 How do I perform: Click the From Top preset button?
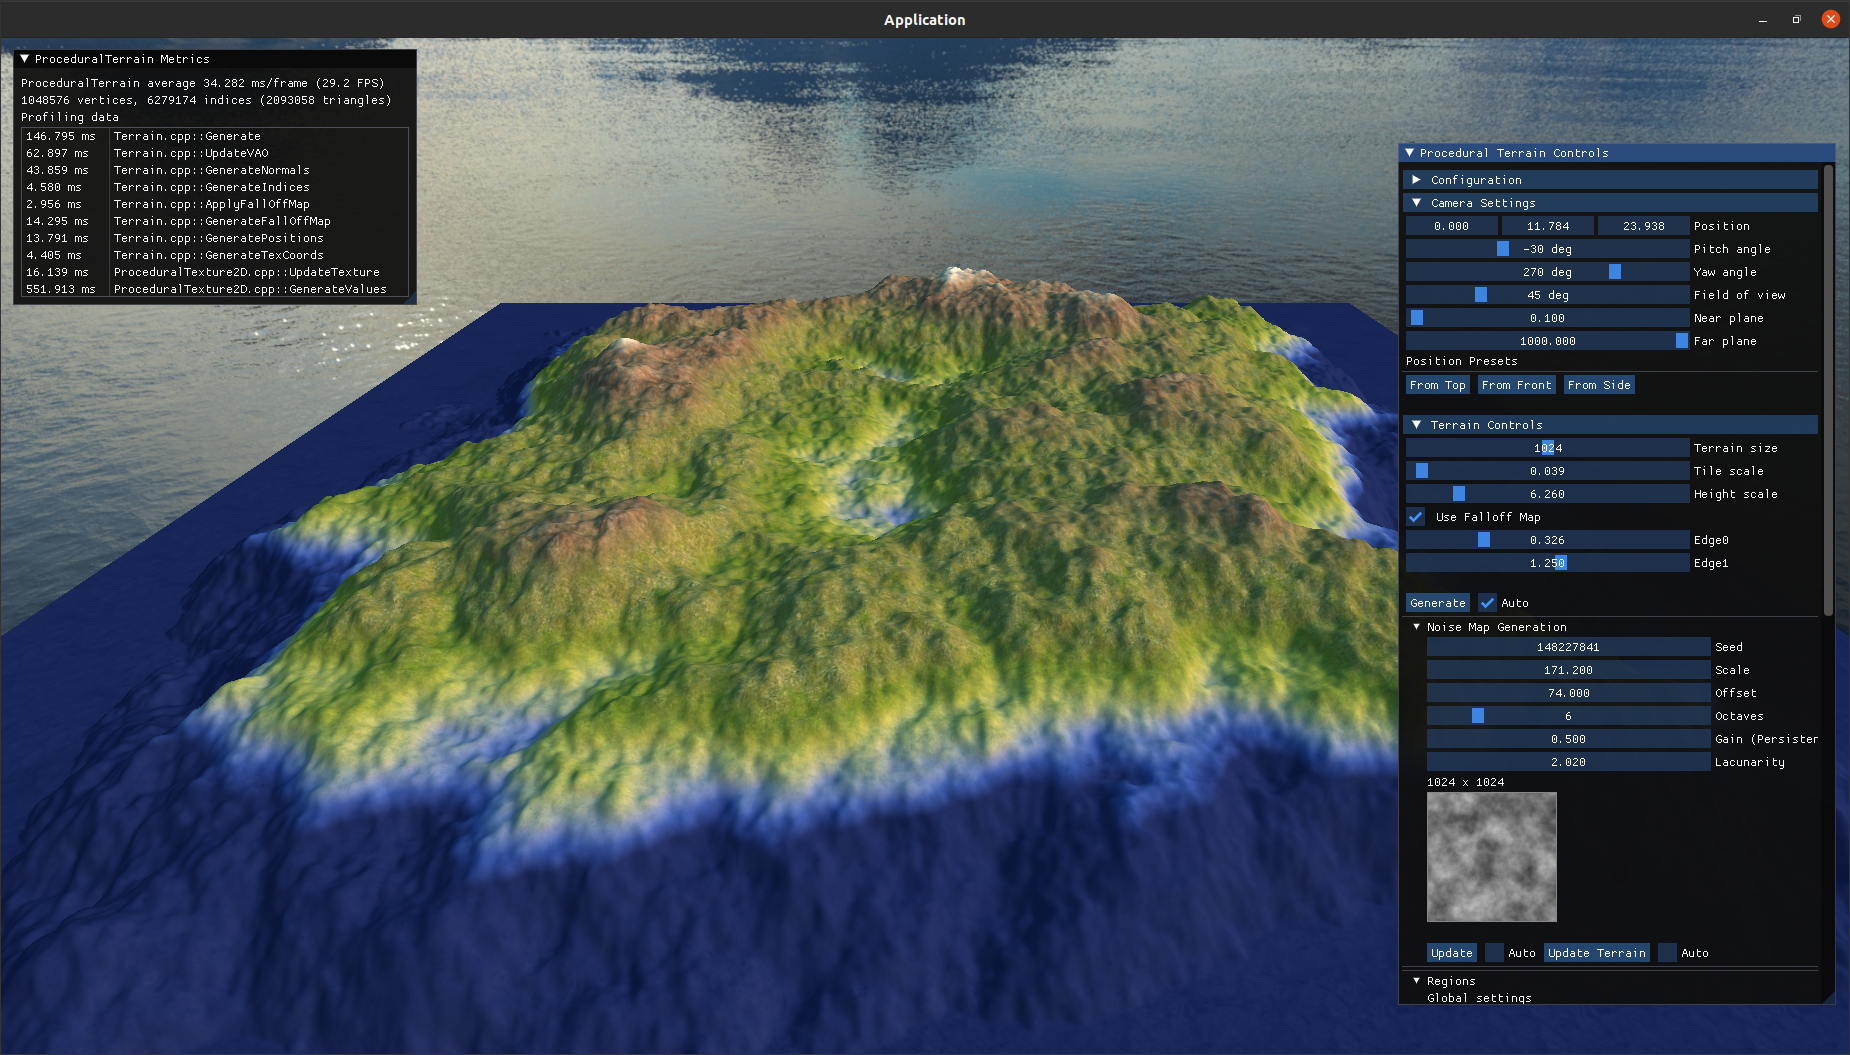coord(1438,385)
